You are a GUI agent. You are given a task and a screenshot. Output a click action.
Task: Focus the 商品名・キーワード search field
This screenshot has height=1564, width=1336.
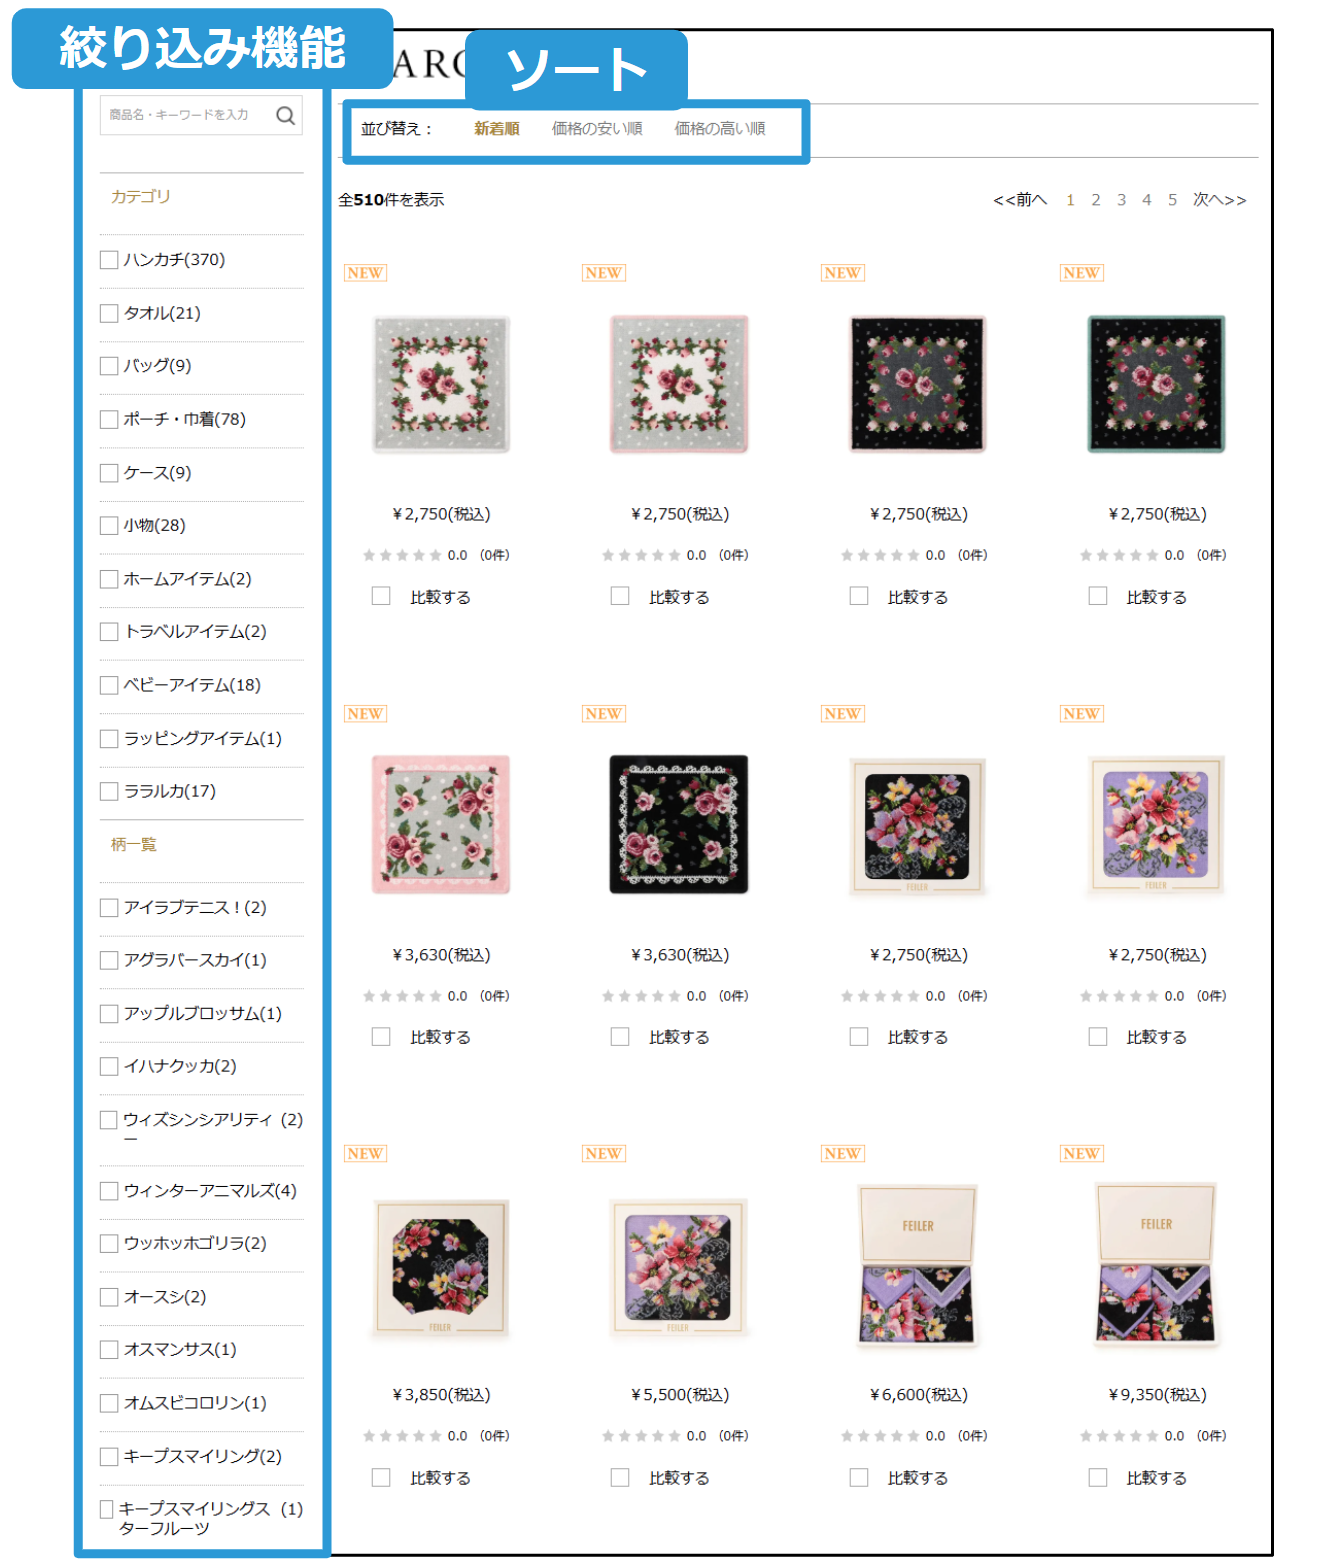(x=186, y=116)
